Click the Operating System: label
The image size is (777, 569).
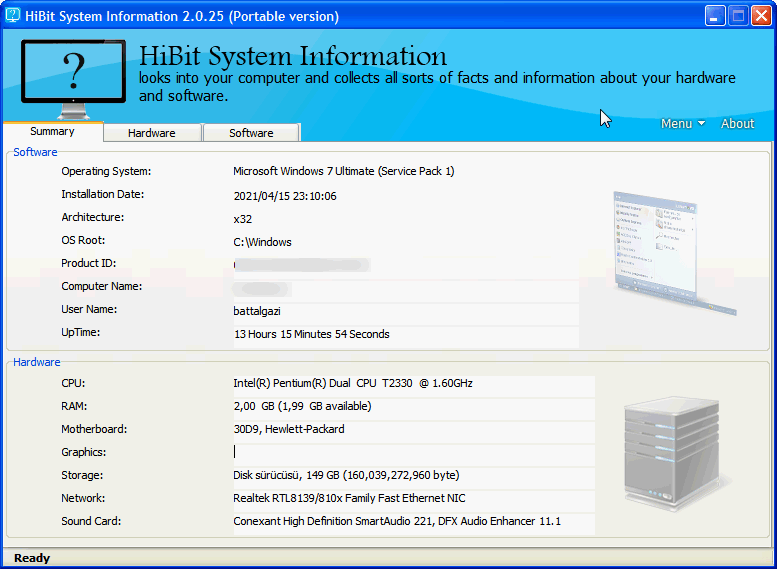[106, 171]
